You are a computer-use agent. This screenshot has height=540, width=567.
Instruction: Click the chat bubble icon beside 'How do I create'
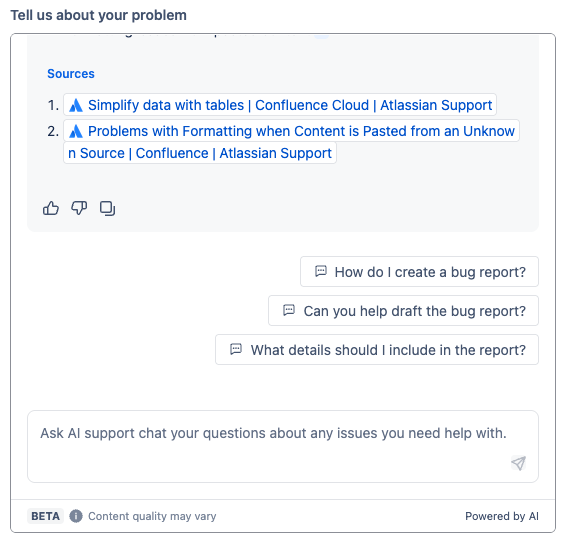pyautogui.click(x=321, y=271)
